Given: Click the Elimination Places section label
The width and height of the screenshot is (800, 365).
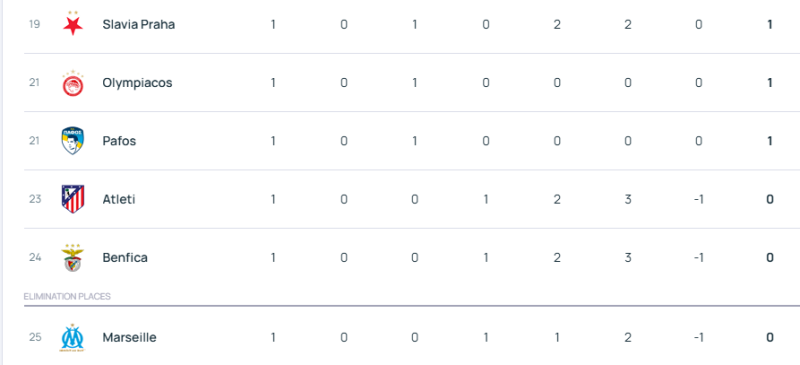Looking at the screenshot, I should (x=67, y=297).
